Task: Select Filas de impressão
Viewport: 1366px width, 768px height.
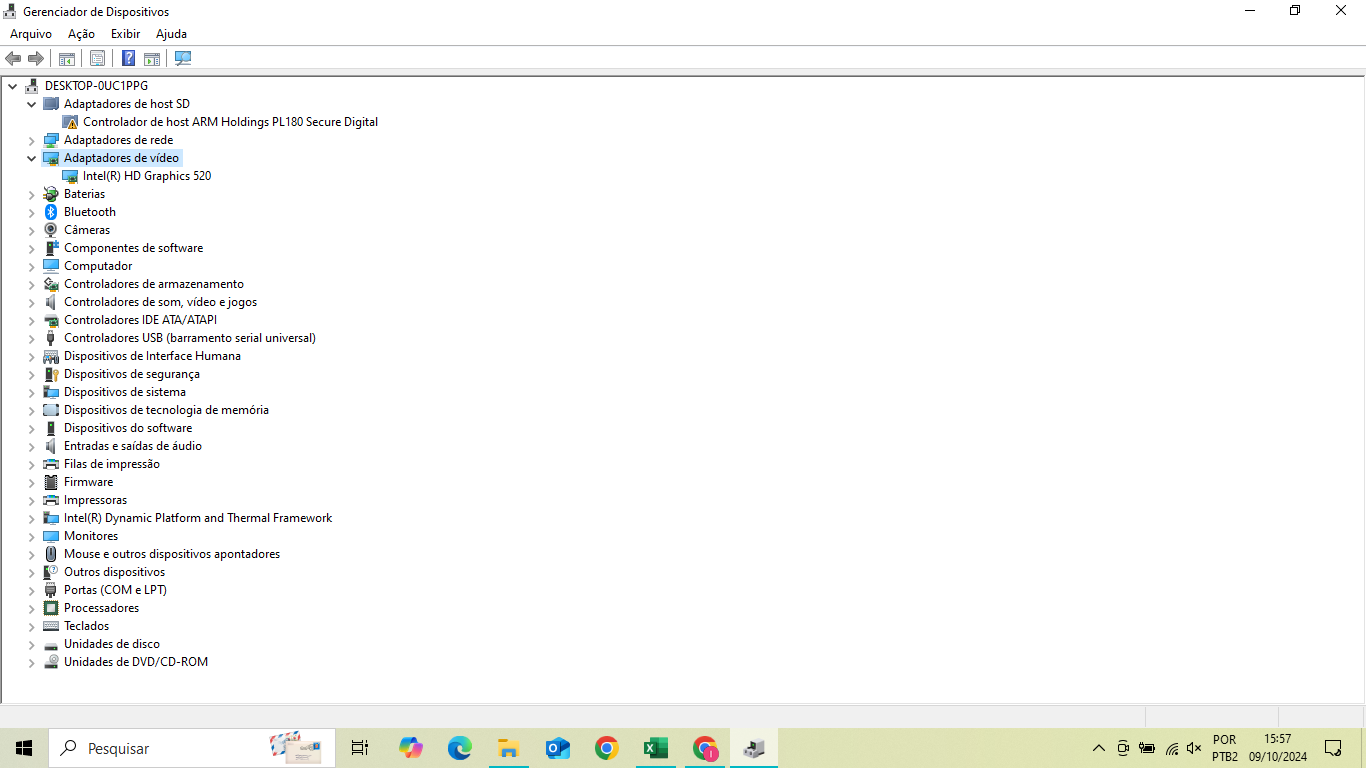Action: (112, 464)
